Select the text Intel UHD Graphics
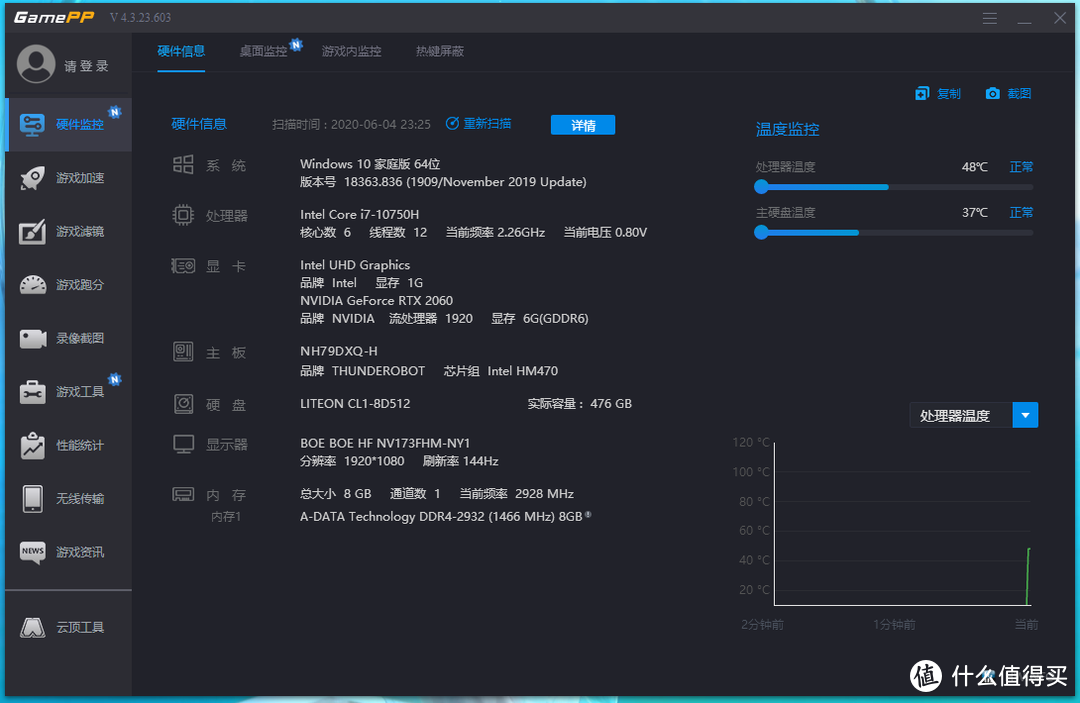Screen dimensions: 1080x703 point(355,265)
